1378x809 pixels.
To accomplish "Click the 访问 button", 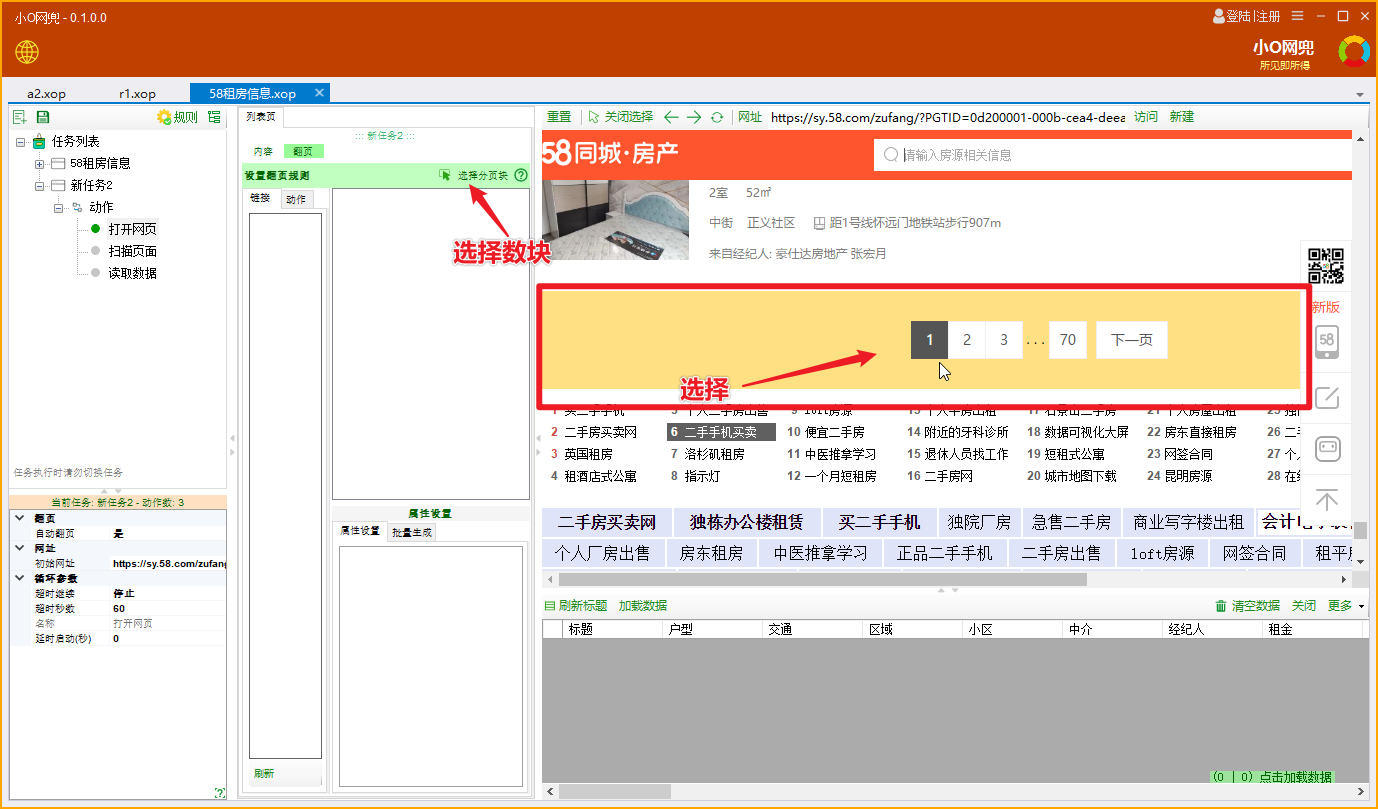I will 1146,117.
